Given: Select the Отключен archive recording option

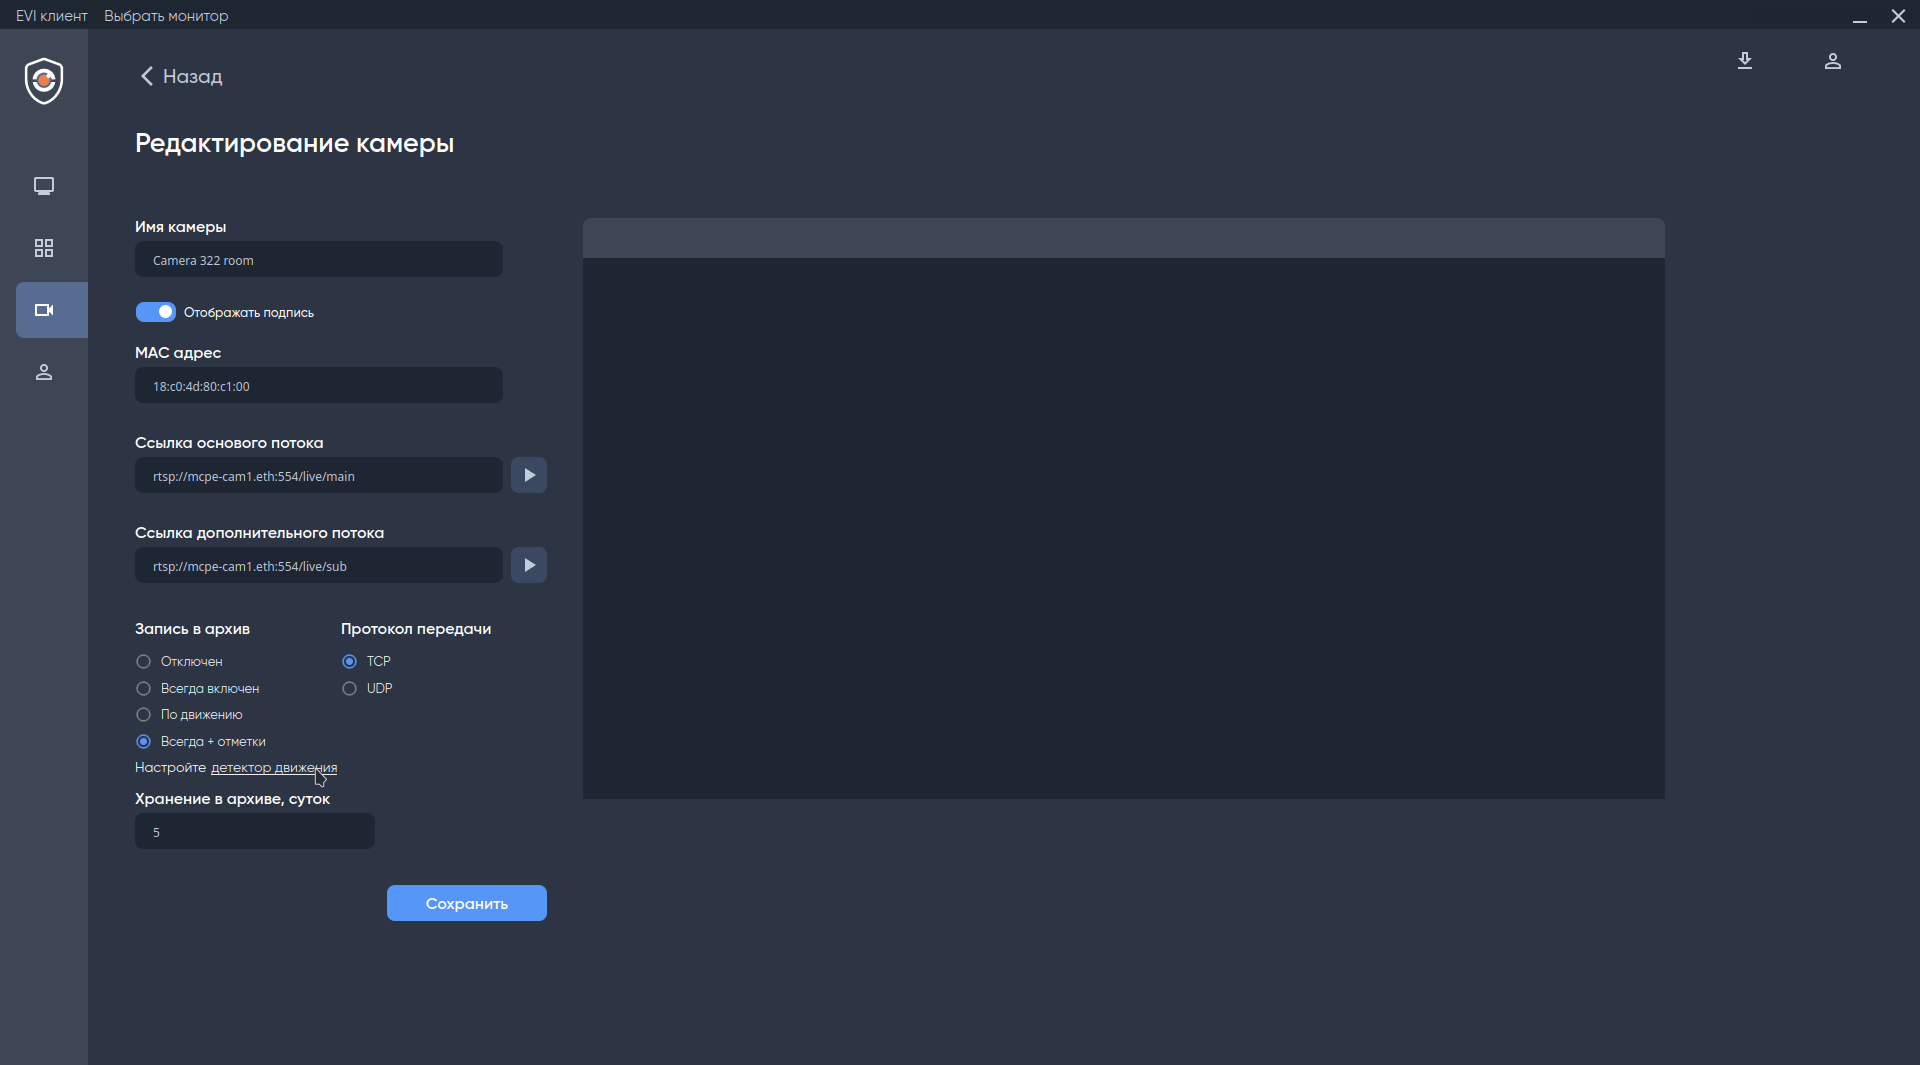Looking at the screenshot, I should click(179, 661).
